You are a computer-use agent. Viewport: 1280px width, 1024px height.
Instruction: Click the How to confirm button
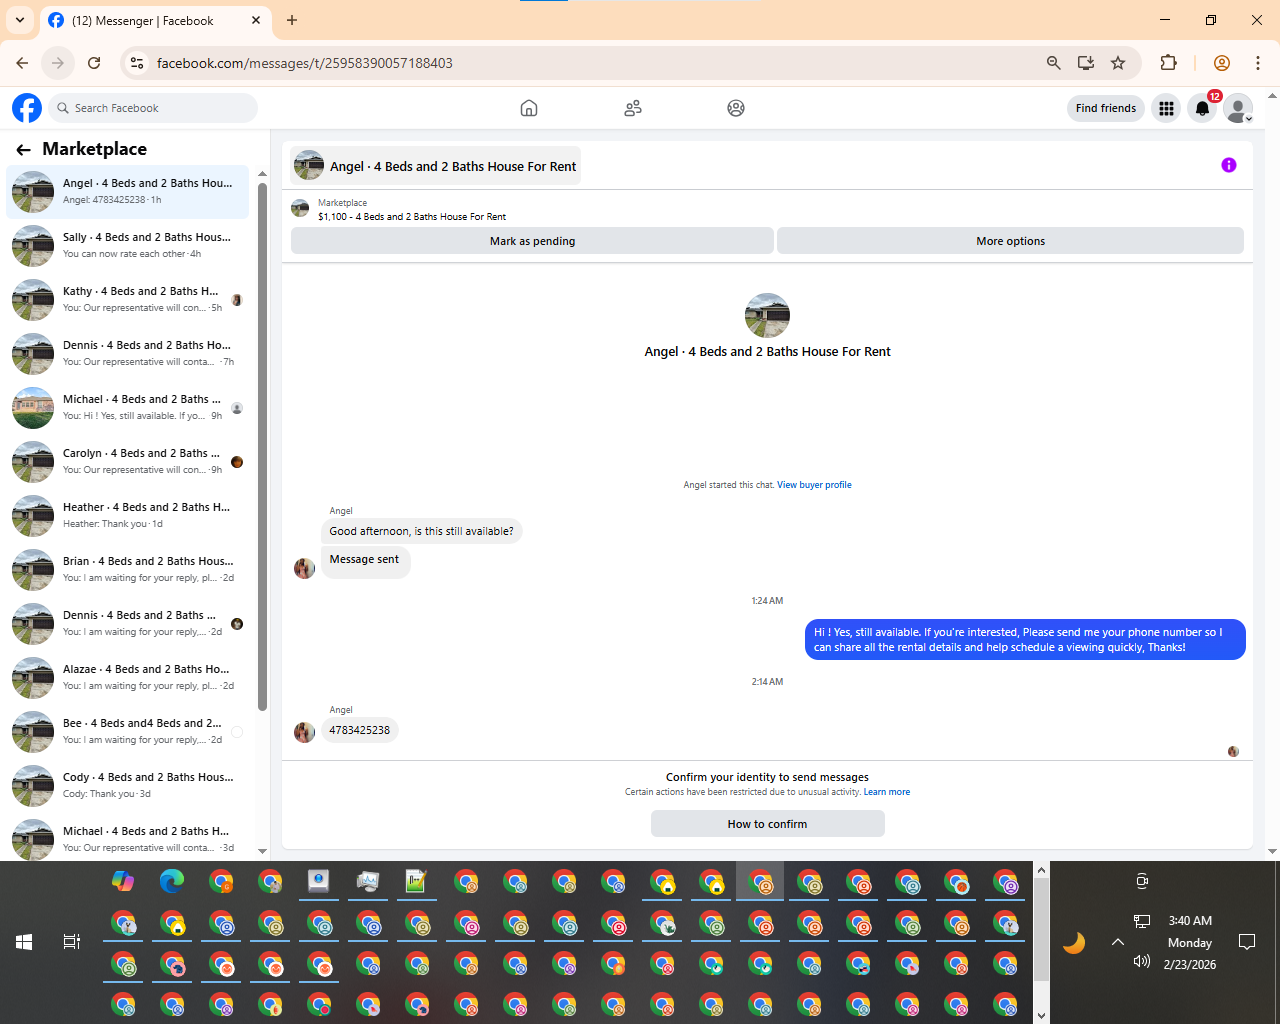[767, 824]
